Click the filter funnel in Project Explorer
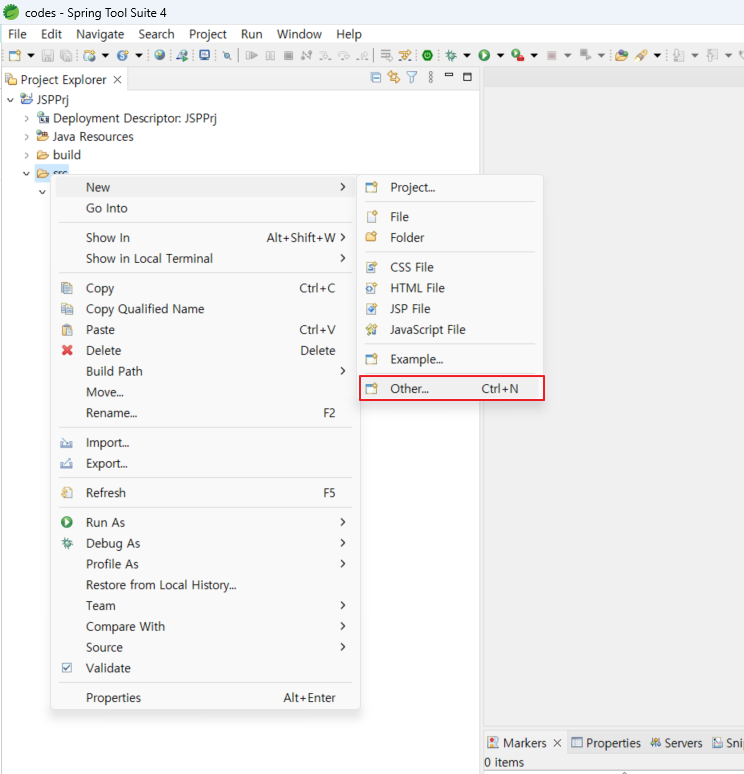This screenshot has height=774, width=744. point(412,77)
